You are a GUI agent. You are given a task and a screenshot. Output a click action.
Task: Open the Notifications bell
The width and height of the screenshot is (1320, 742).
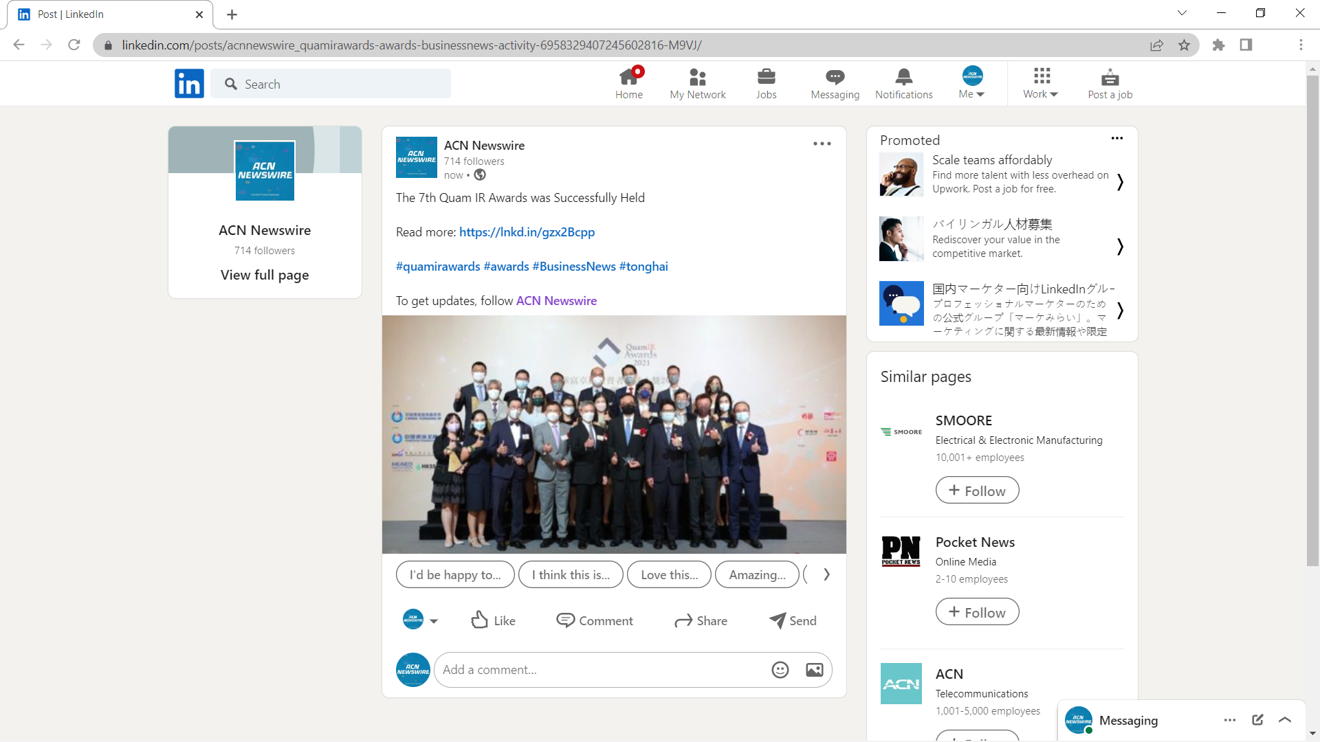coord(903,84)
